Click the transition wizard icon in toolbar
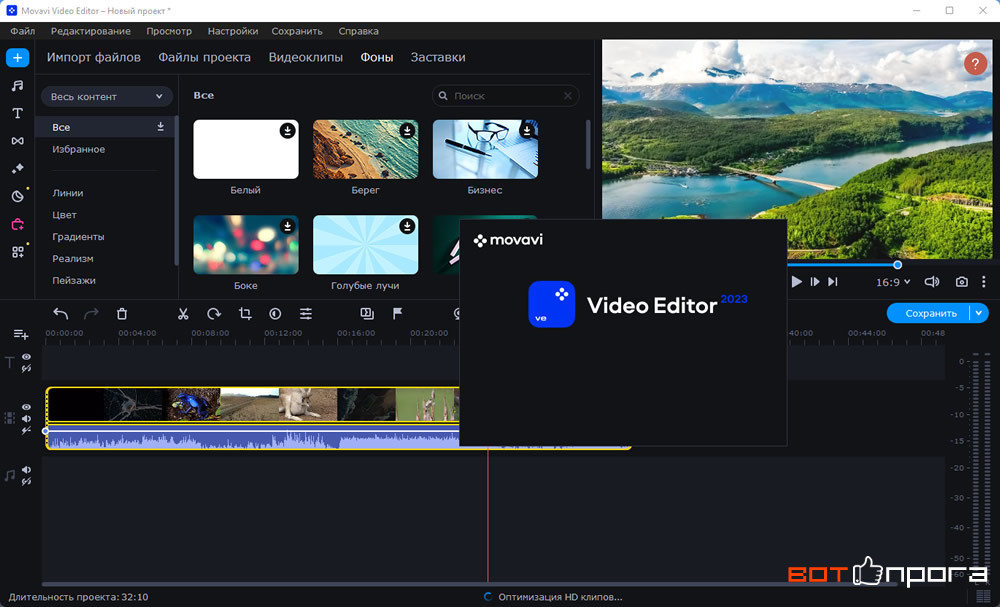This screenshot has width=1000, height=607. 367,314
